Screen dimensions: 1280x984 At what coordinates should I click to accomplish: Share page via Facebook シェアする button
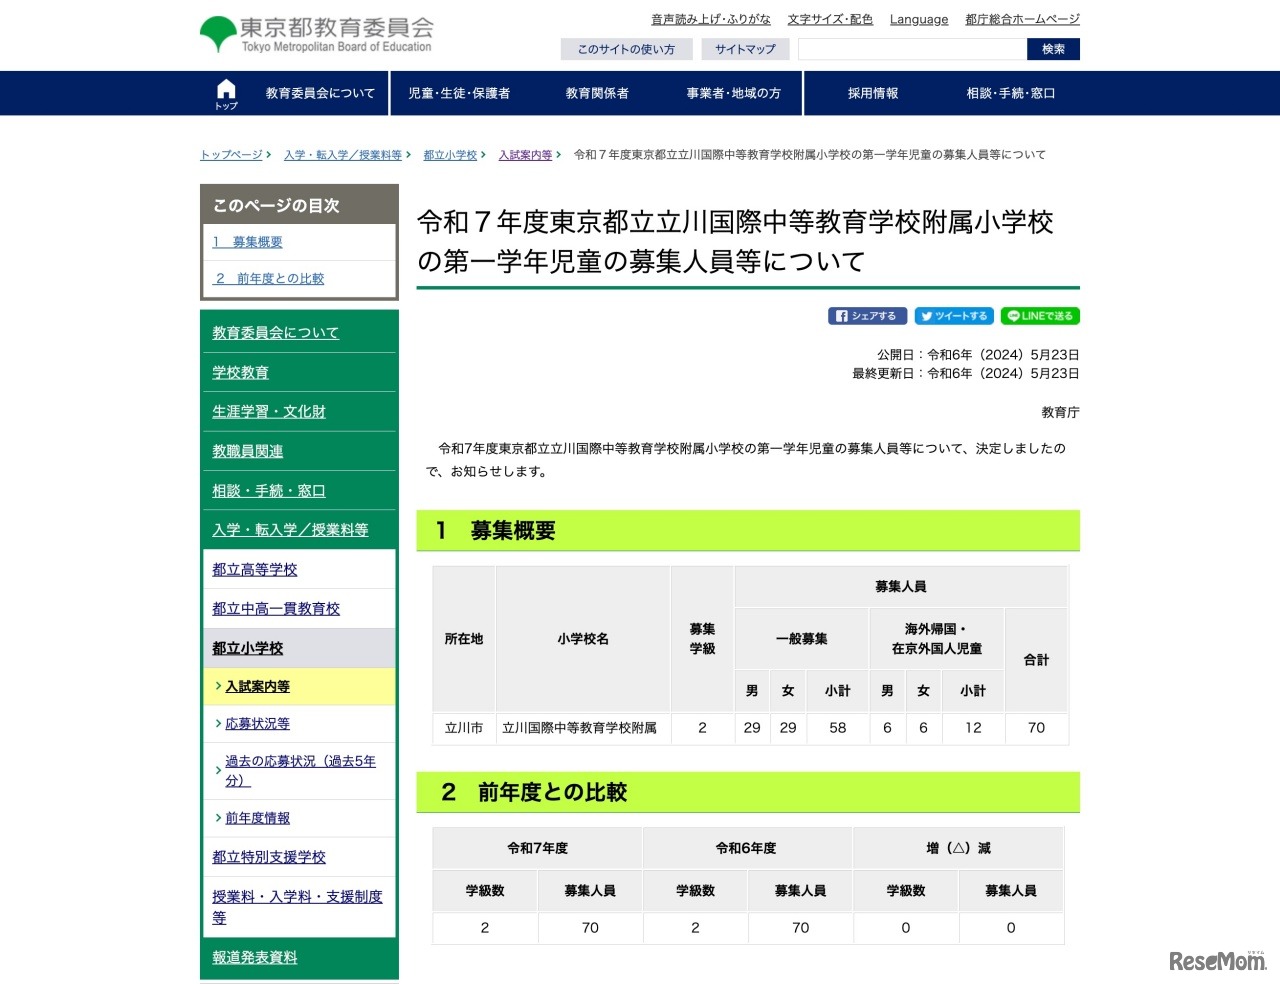point(868,316)
